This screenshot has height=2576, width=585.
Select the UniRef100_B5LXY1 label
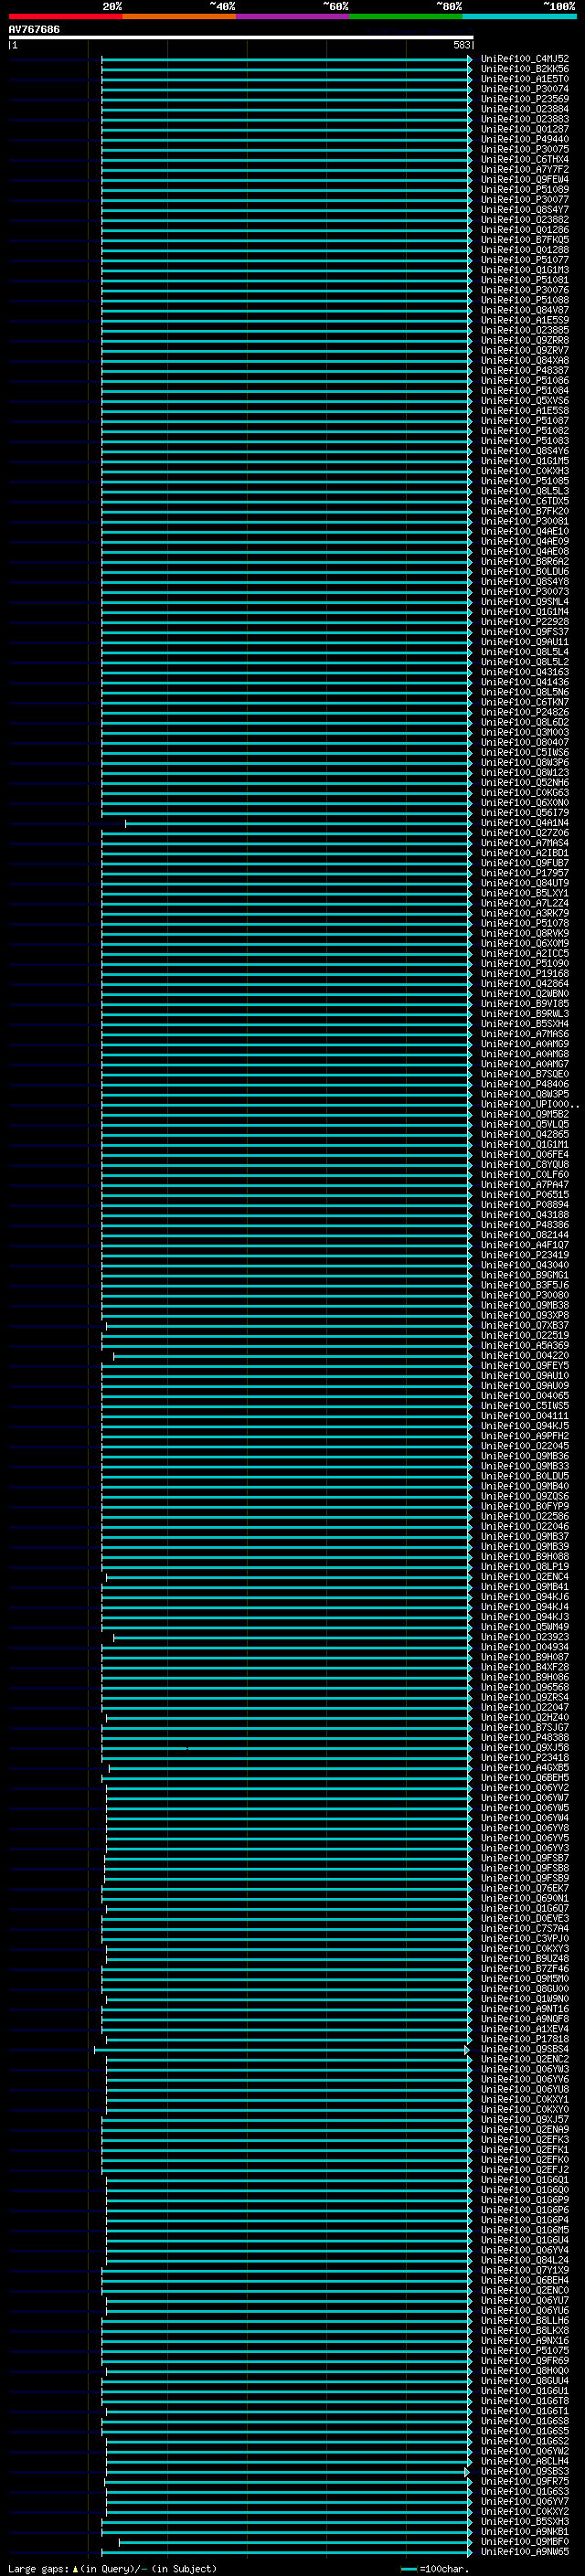(525, 893)
